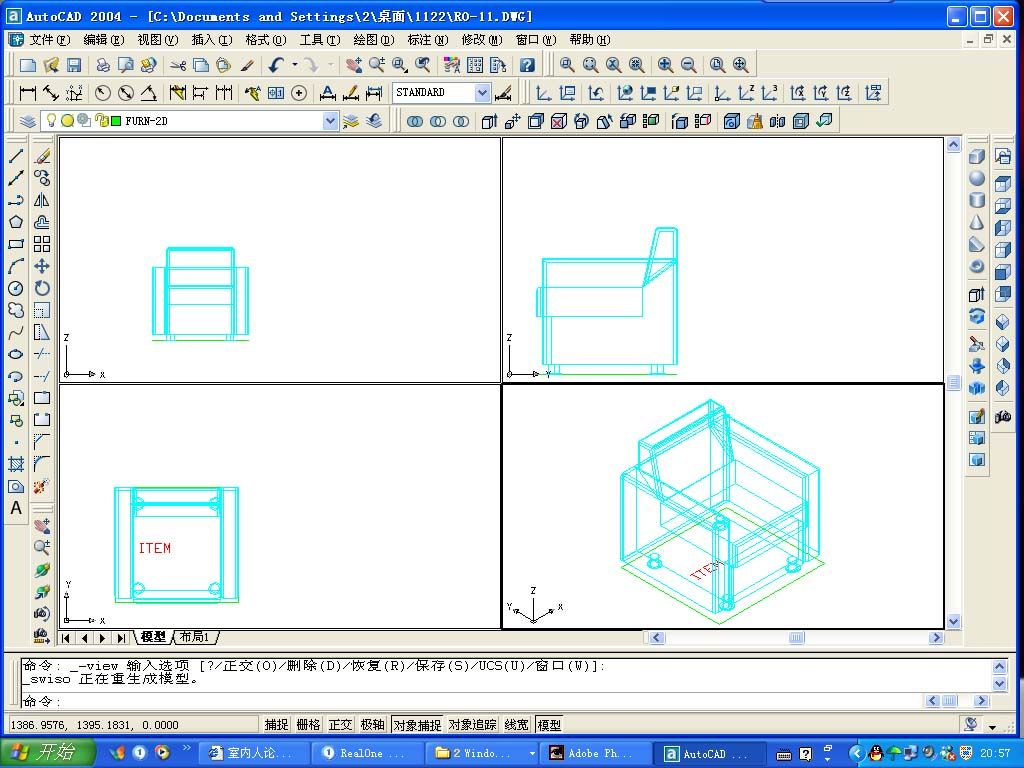1024x768 pixels.
Task: Toggle 捕捉 snap mode
Action: (276, 725)
